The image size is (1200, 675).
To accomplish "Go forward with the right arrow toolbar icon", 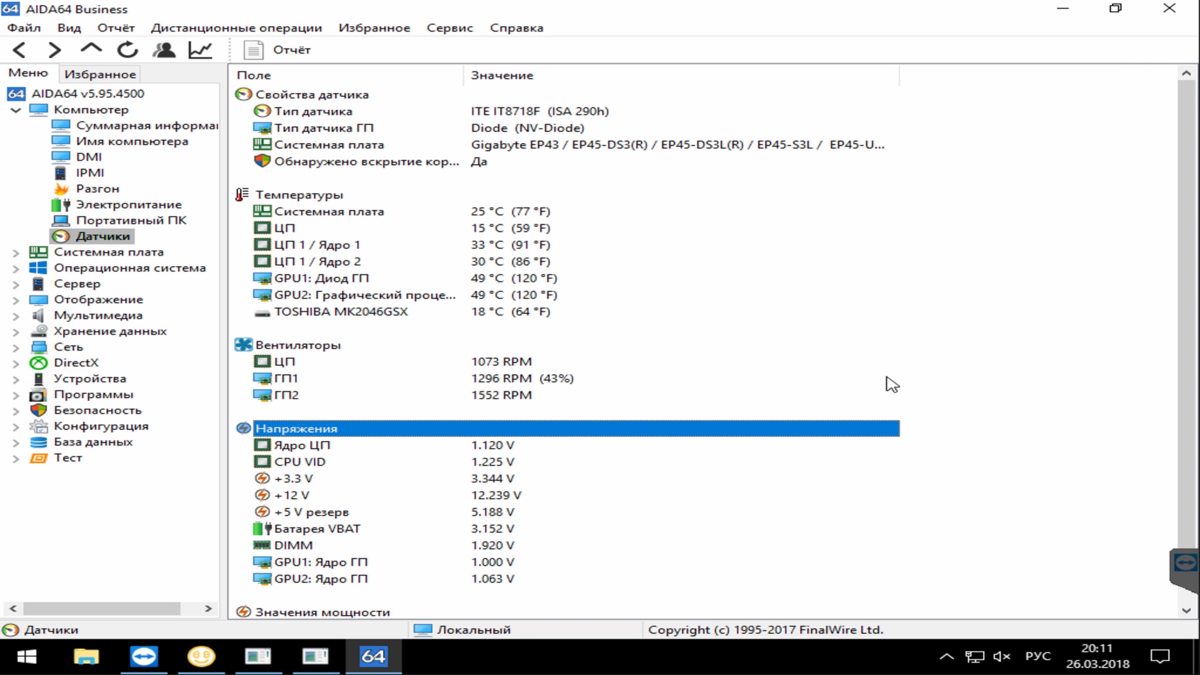I will pos(55,49).
